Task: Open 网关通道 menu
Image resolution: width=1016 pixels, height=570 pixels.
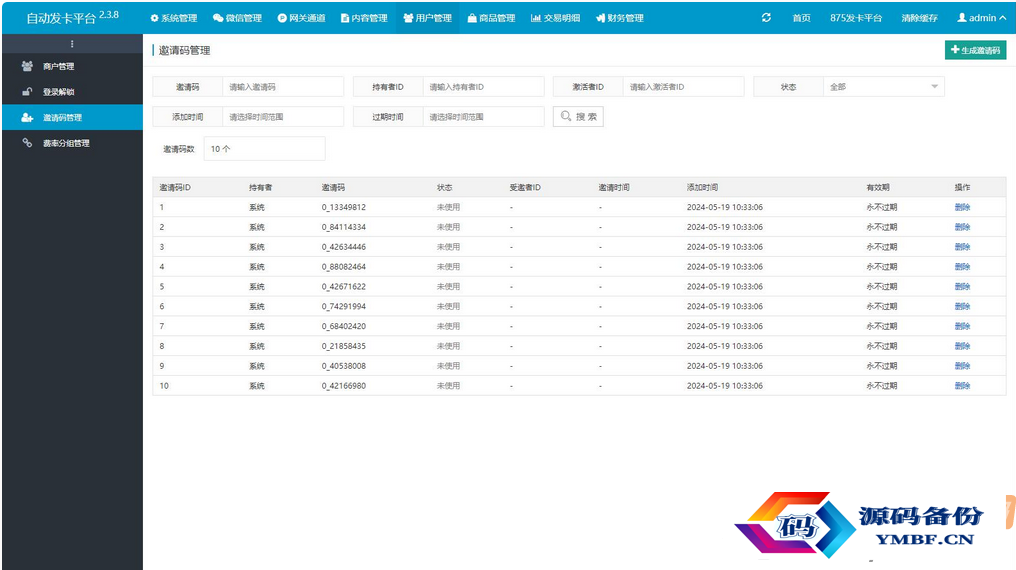Action: (x=301, y=18)
